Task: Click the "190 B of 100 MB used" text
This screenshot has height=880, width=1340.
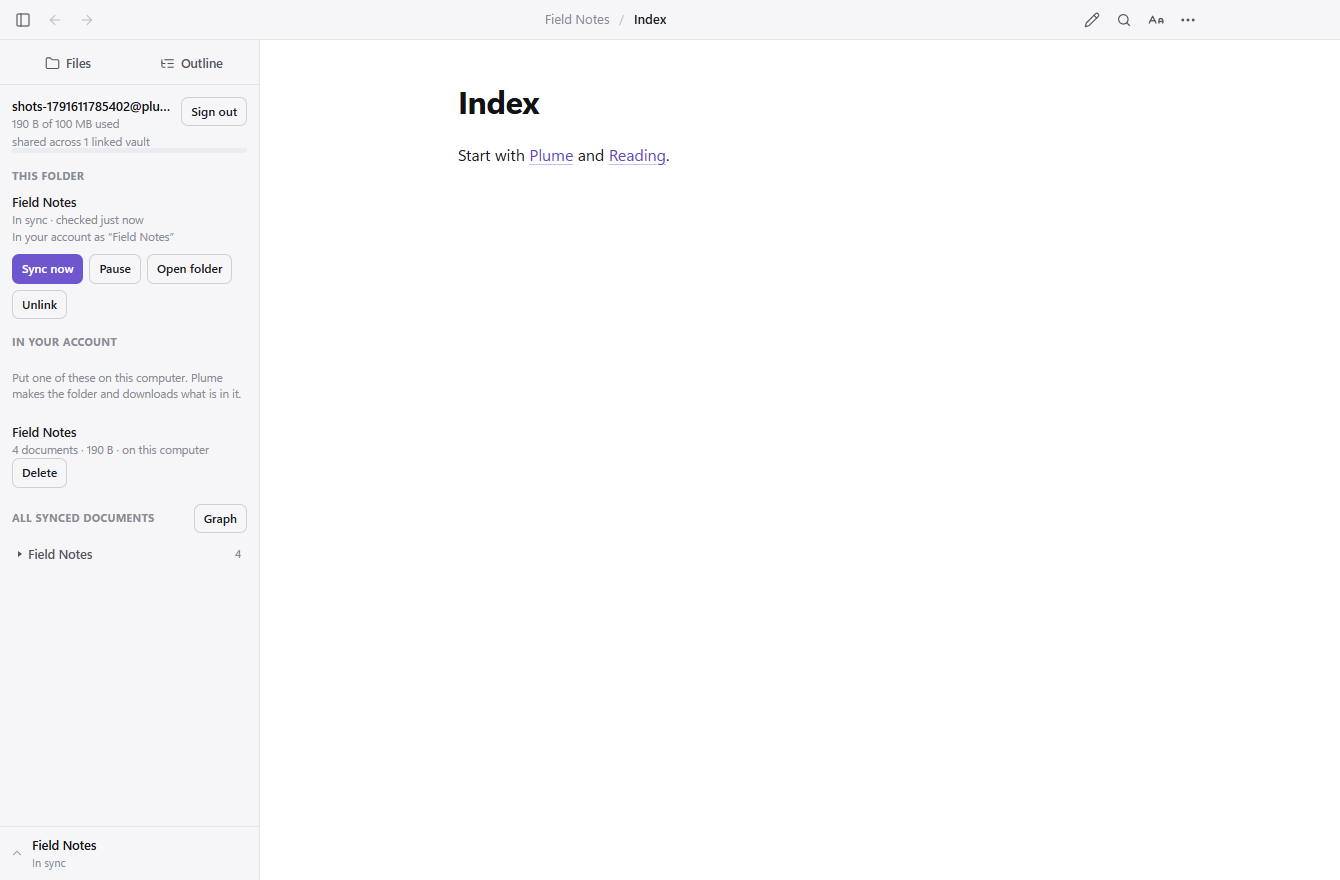Action: [x=66, y=124]
